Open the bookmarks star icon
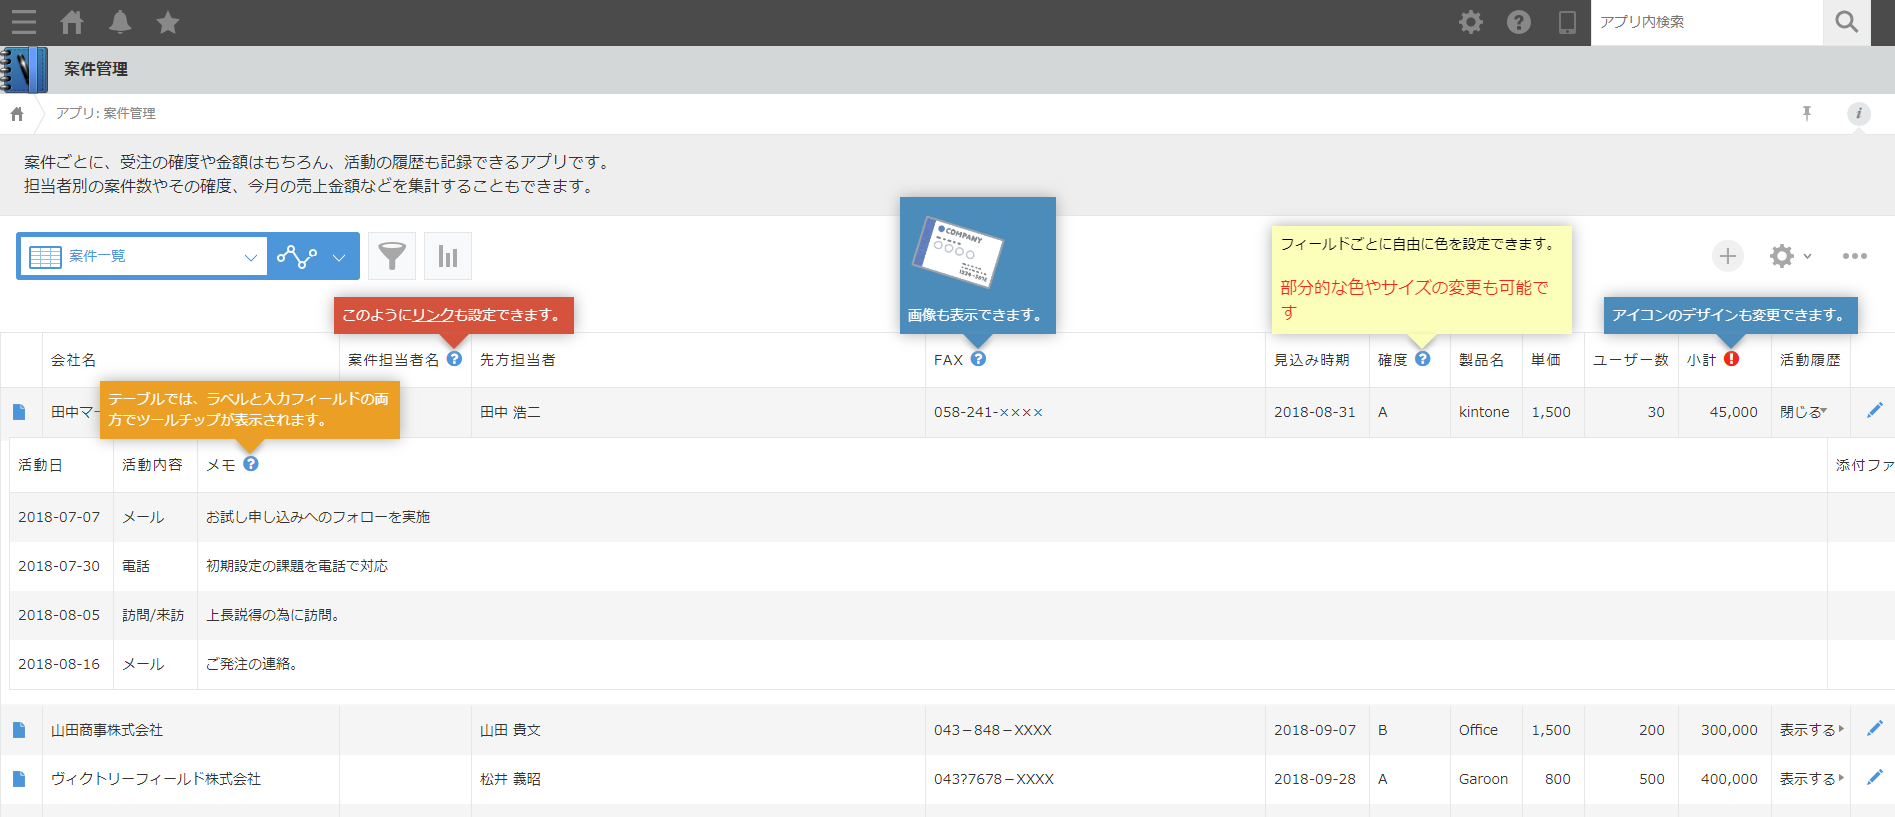This screenshot has width=1895, height=817. pyautogui.click(x=168, y=22)
